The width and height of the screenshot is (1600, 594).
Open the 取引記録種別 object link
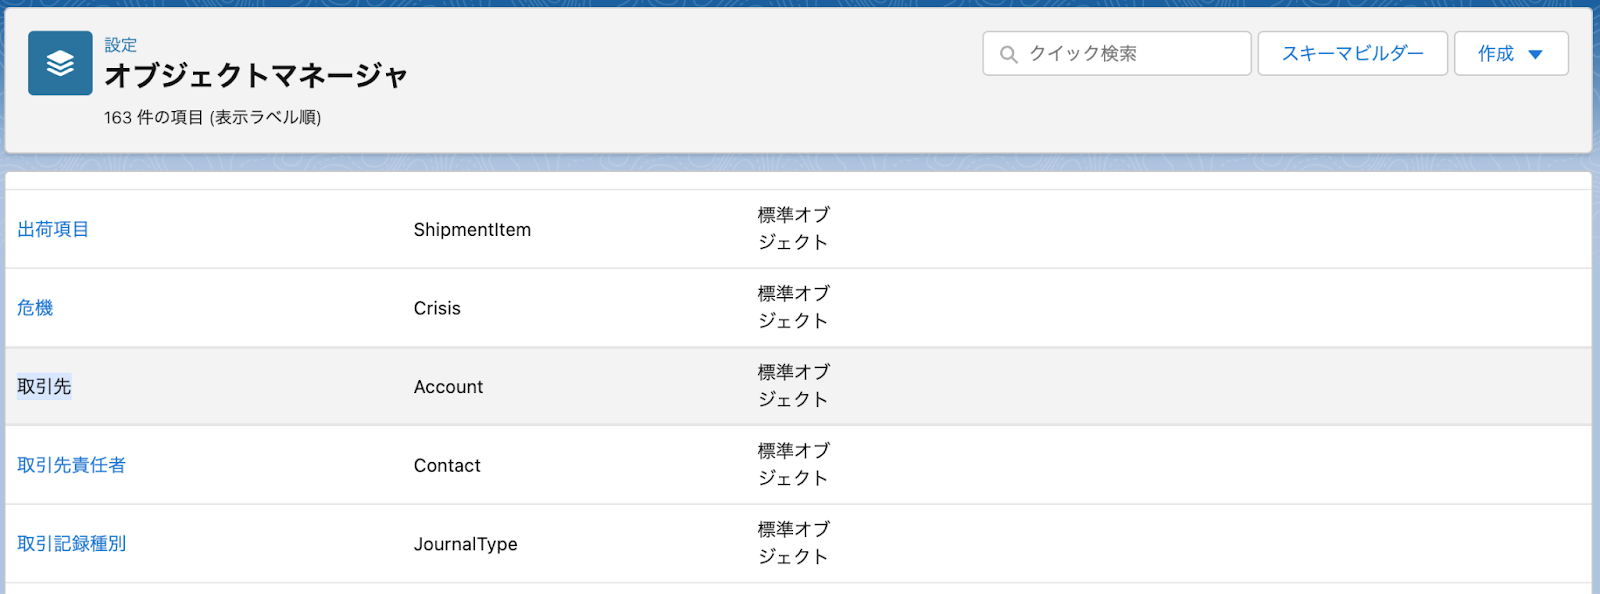point(71,544)
